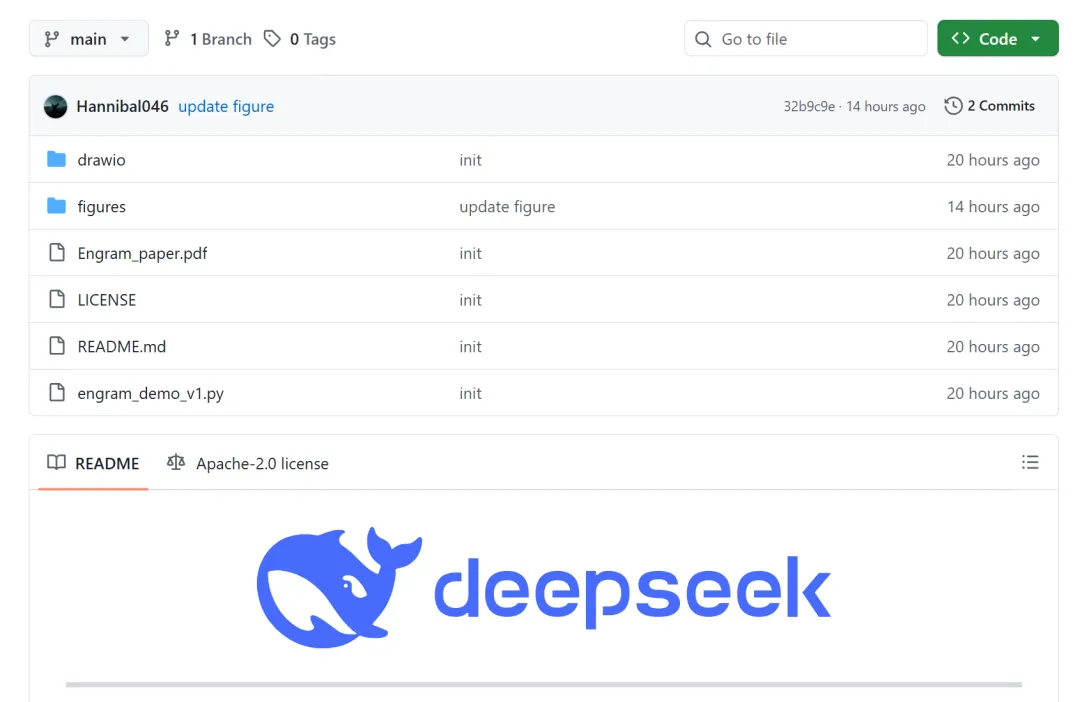Click the Engram_paper.pdf file icon
This screenshot has height=702, width=1080.
57,253
